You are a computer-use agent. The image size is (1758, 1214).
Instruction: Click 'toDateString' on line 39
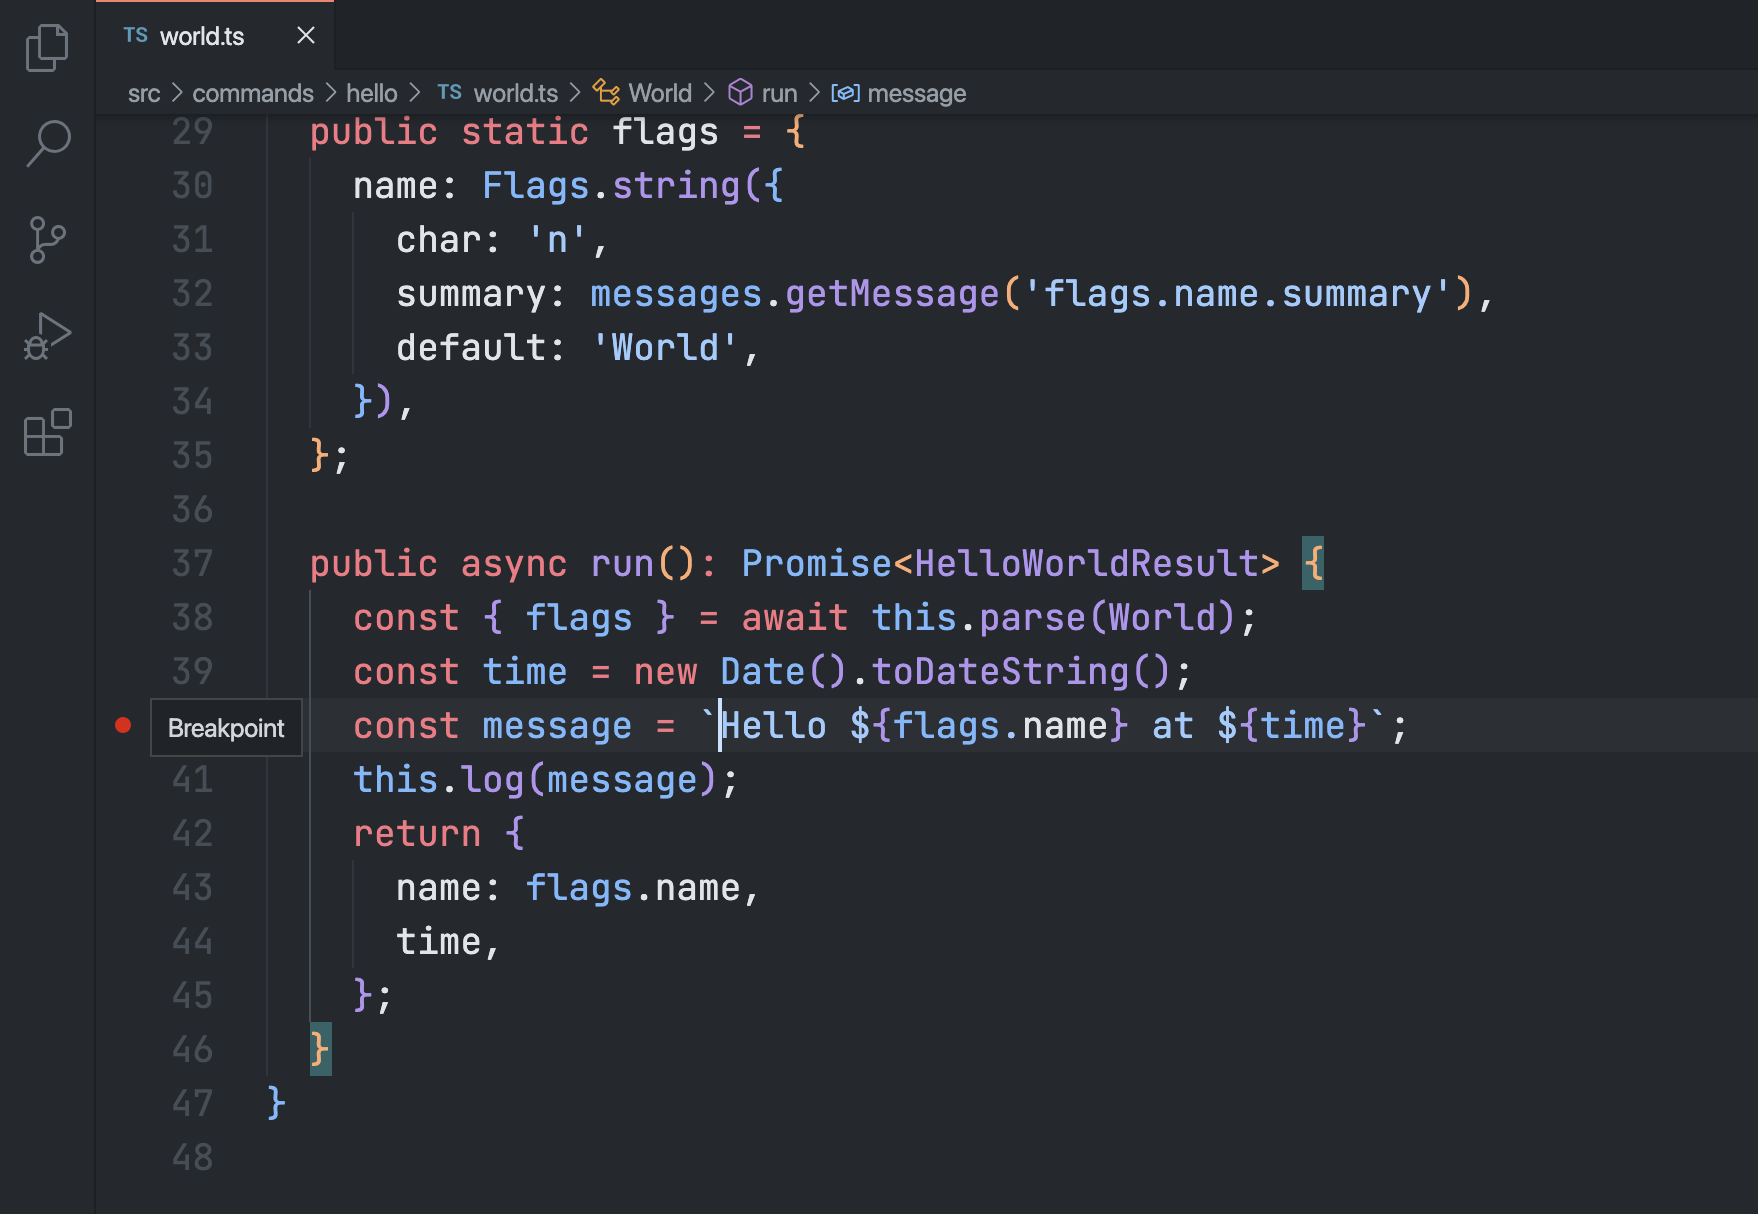click(1000, 672)
